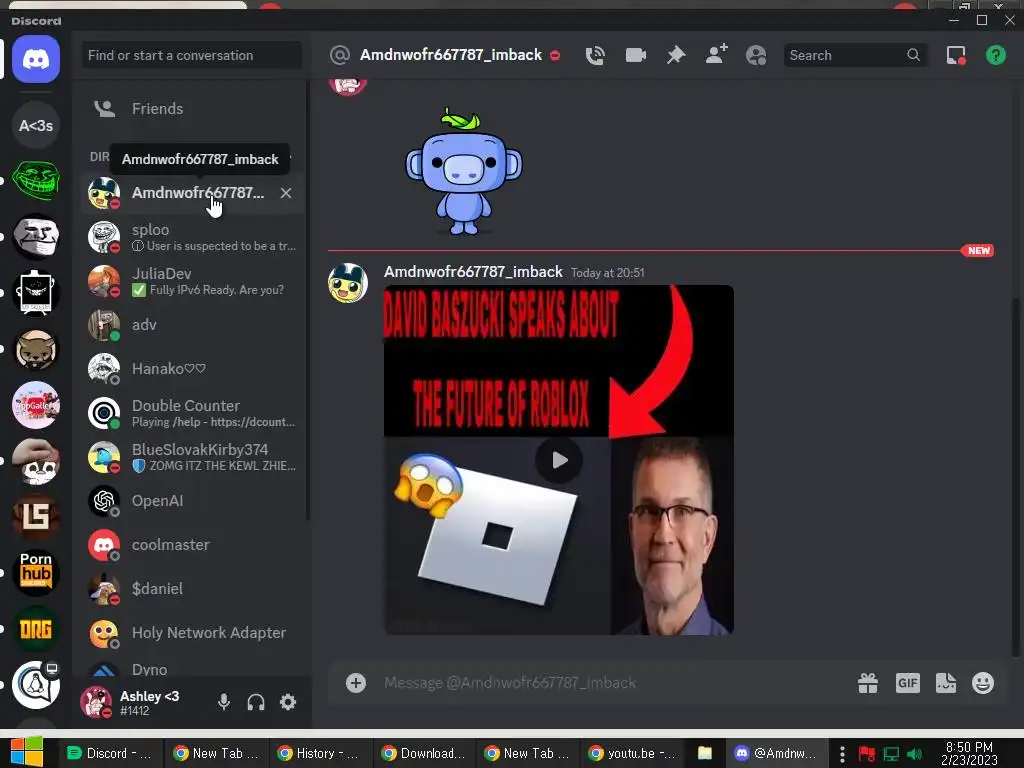
Task: Open the inbox
Action: tap(956, 56)
